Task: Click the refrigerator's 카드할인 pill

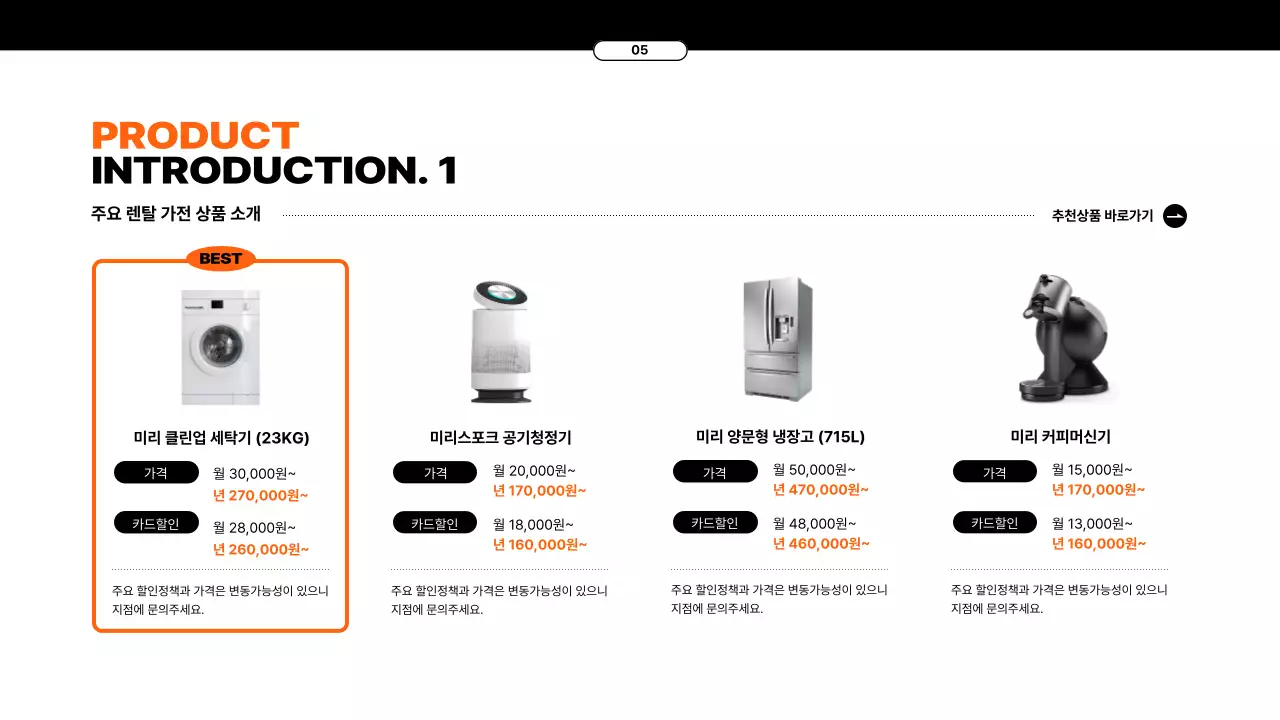Action: tap(715, 523)
